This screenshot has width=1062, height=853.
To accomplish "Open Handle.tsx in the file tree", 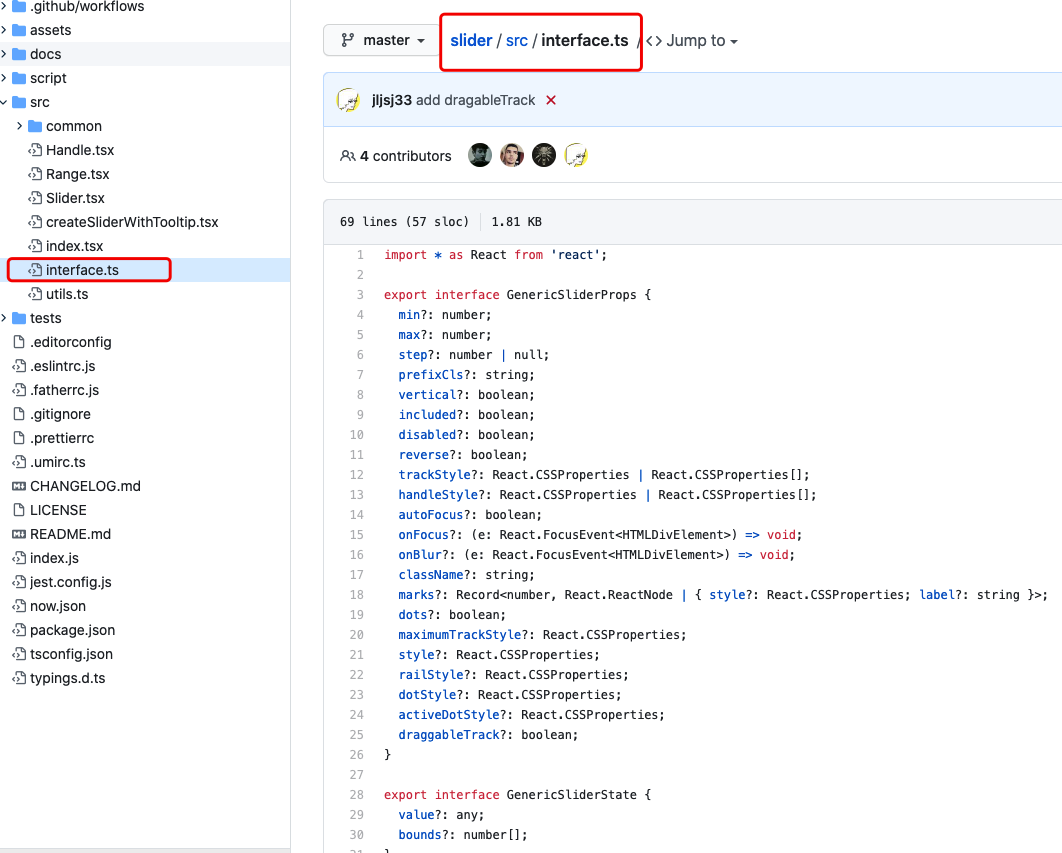I will click(80, 150).
